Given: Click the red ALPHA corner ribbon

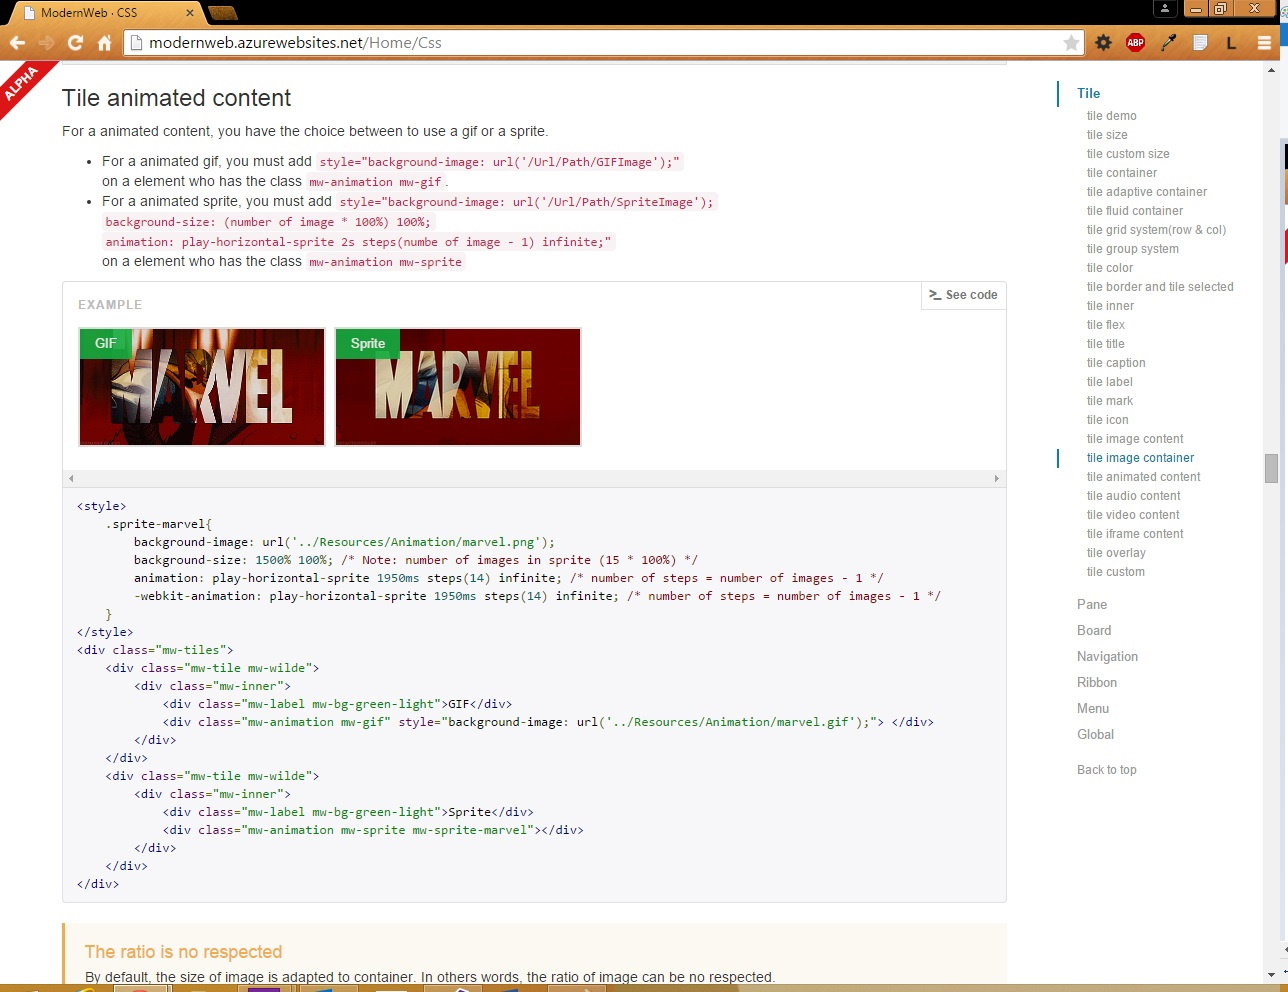Looking at the screenshot, I should point(20,84).
